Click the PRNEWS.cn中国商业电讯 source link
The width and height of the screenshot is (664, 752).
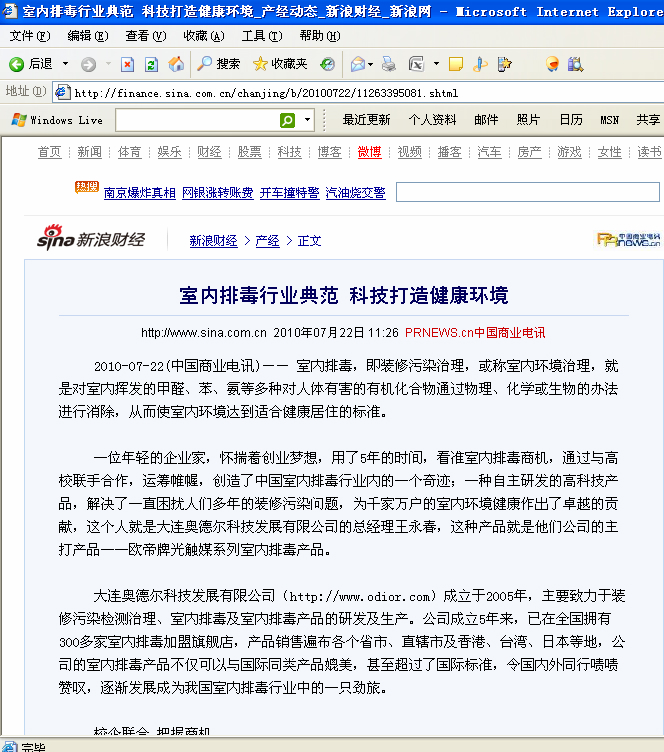[x=475, y=333]
